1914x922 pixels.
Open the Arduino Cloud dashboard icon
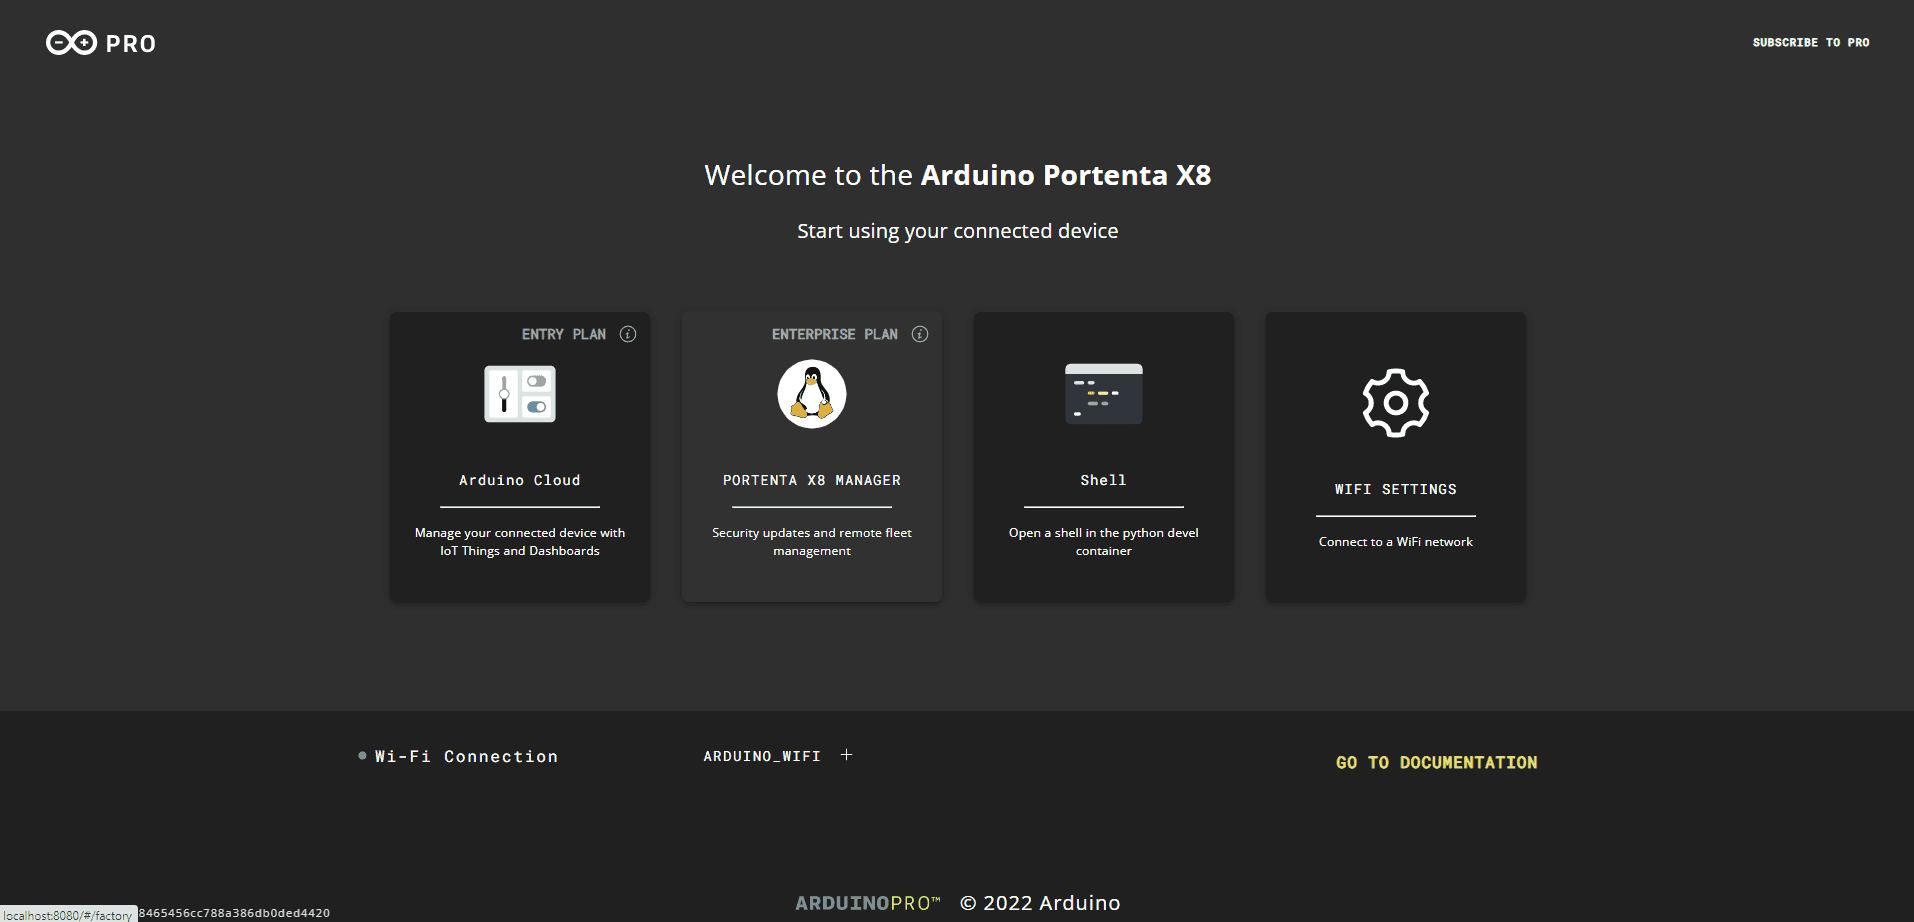point(519,394)
